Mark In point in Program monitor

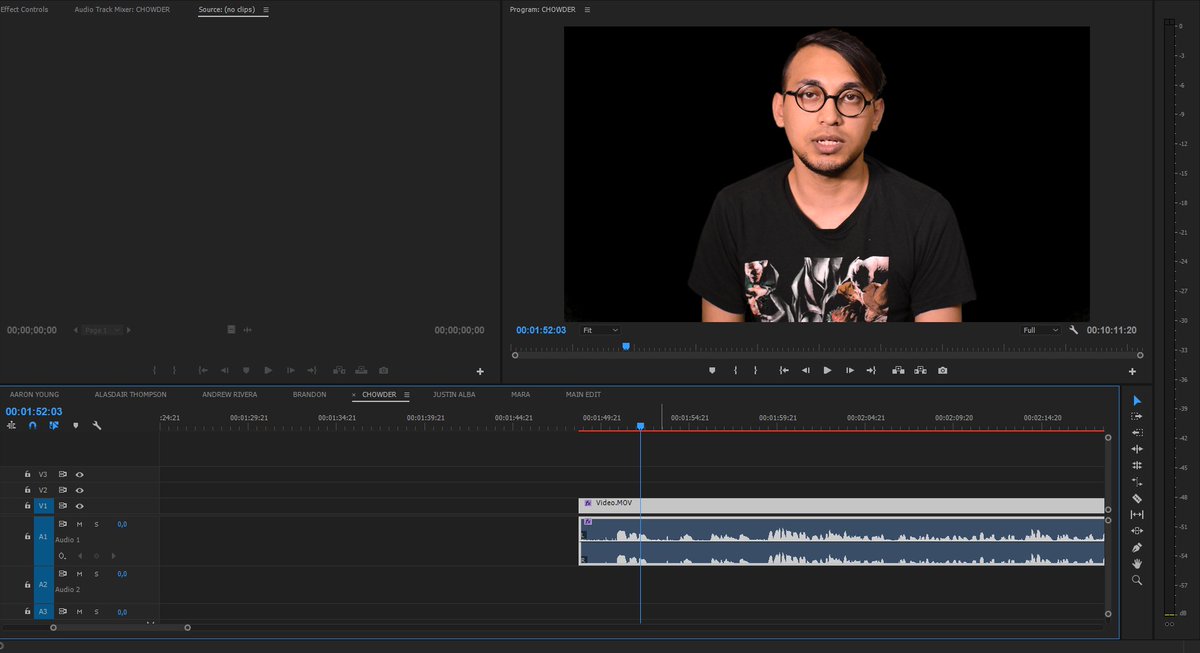tap(735, 370)
